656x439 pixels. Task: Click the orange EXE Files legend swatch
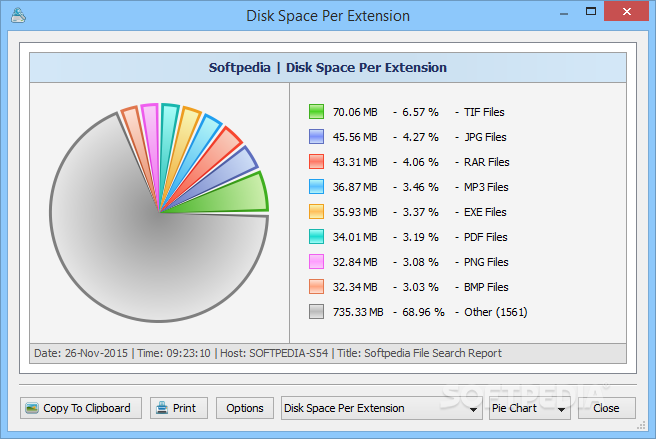316,212
